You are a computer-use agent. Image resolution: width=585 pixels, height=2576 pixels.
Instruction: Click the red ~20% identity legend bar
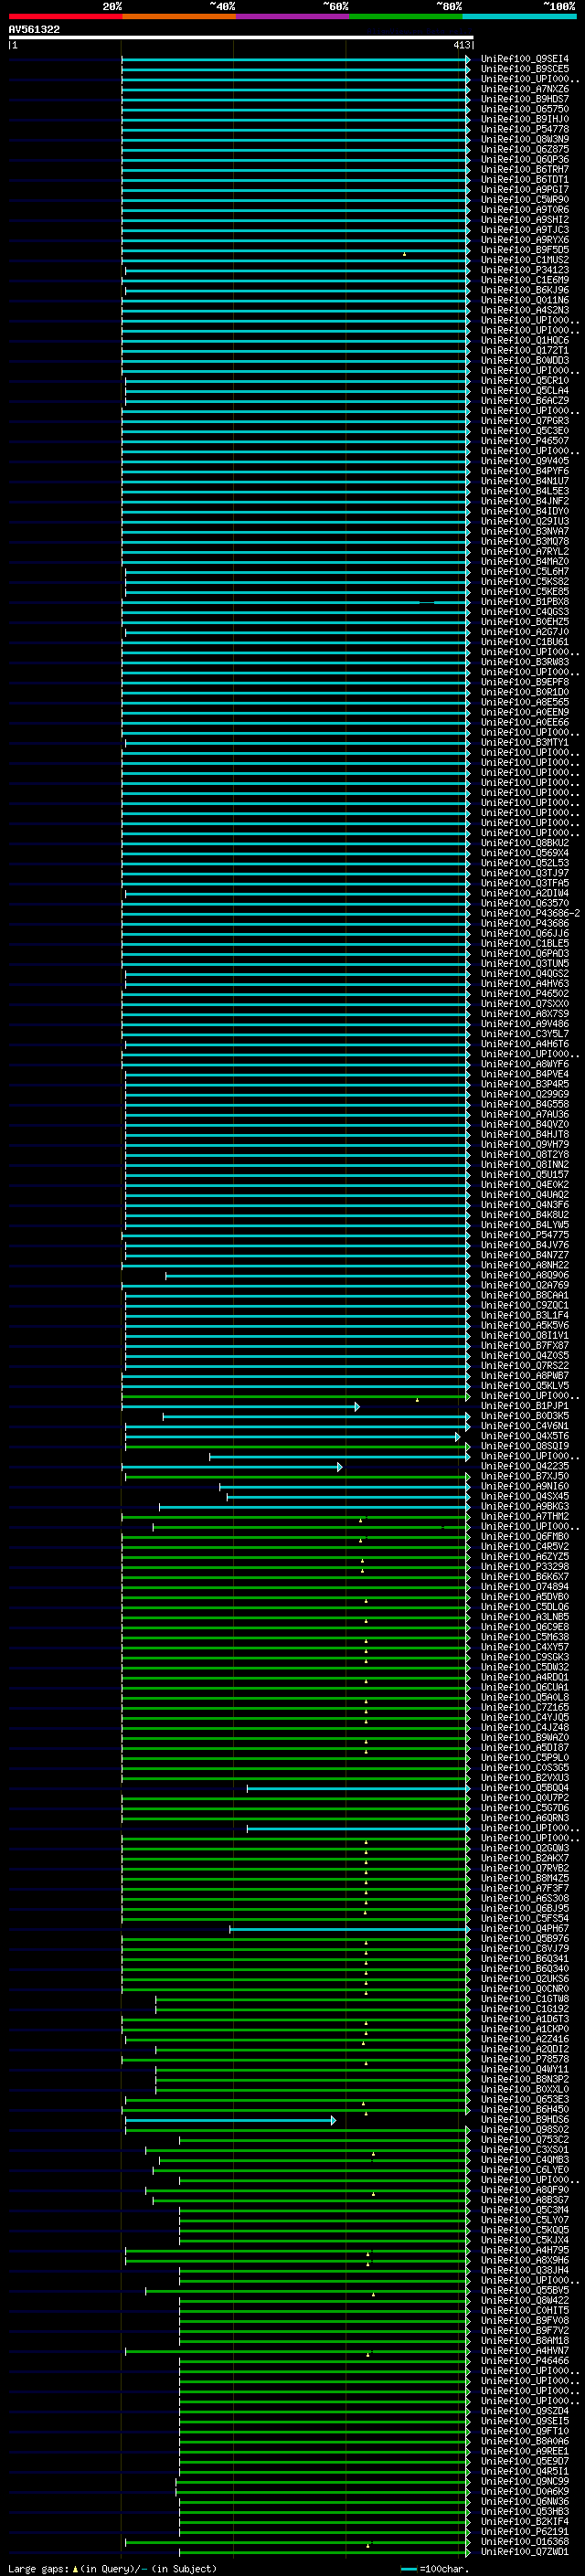pos(65,16)
